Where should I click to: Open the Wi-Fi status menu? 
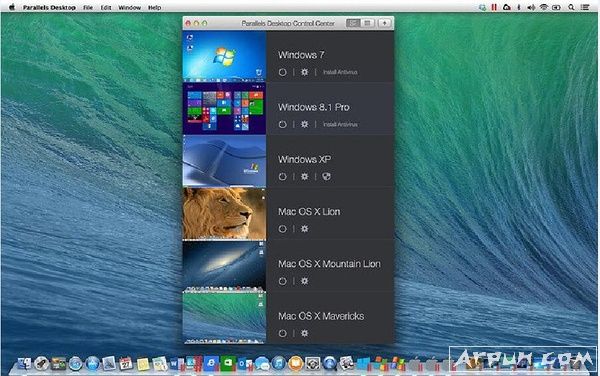point(544,7)
